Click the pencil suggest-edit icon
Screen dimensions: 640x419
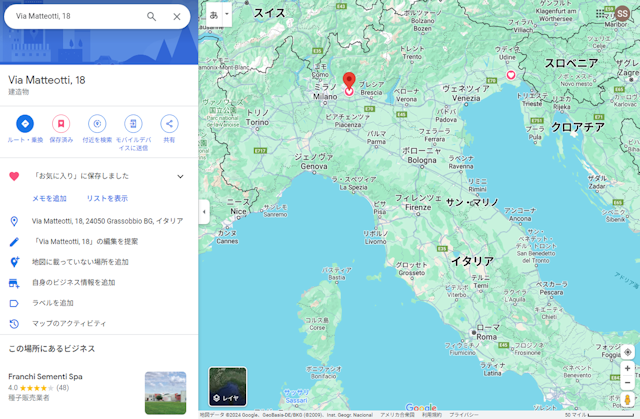click(14, 242)
